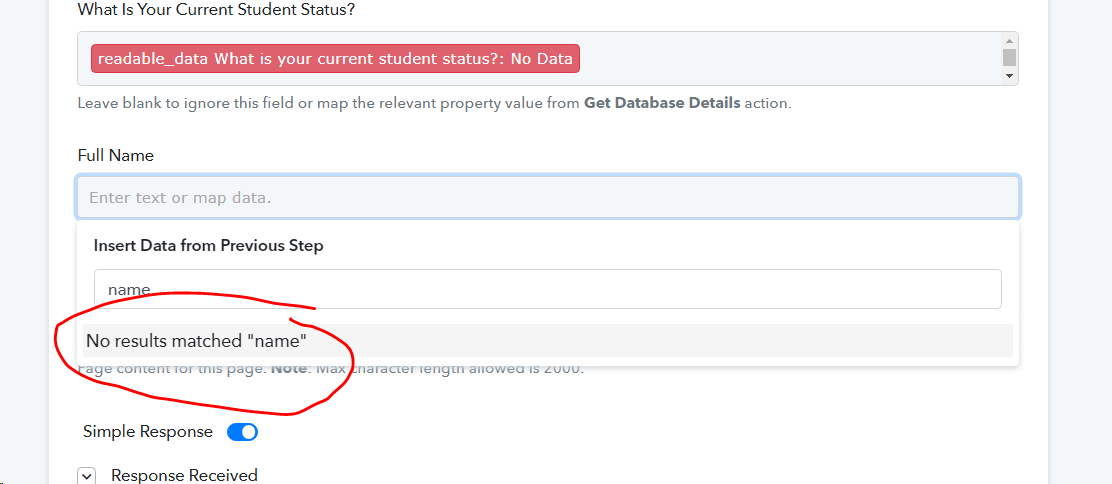Click the student status field's scroll up arrow
Image resolution: width=1112 pixels, height=484 pixels.
1009,40
